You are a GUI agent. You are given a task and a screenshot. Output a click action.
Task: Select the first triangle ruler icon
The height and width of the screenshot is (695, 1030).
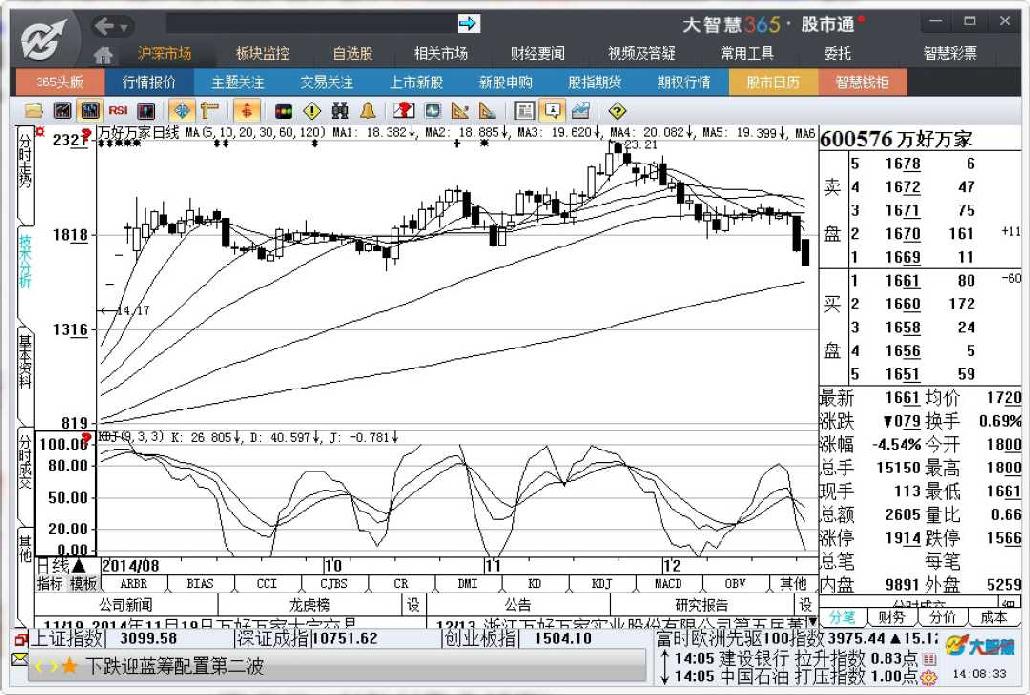point(460,110)
